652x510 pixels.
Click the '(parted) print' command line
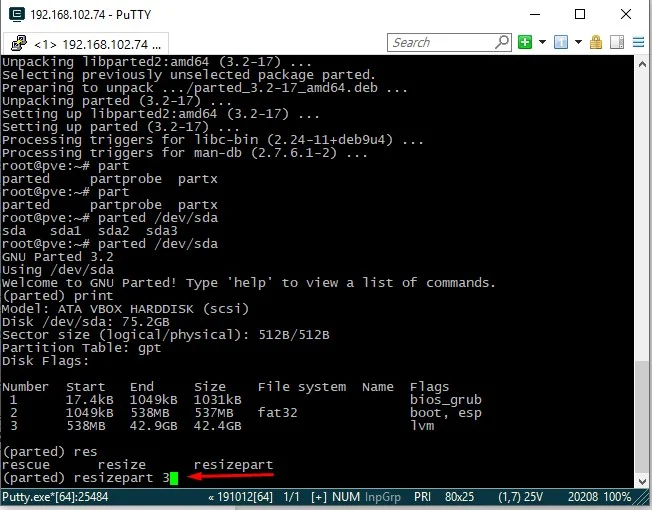coord(57,296)
